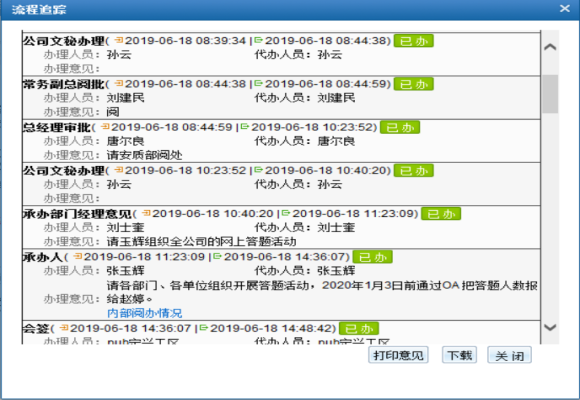Click 已办 badge of 承办人 step
This screenshot has height=400, width=580.
click(372, 257)
